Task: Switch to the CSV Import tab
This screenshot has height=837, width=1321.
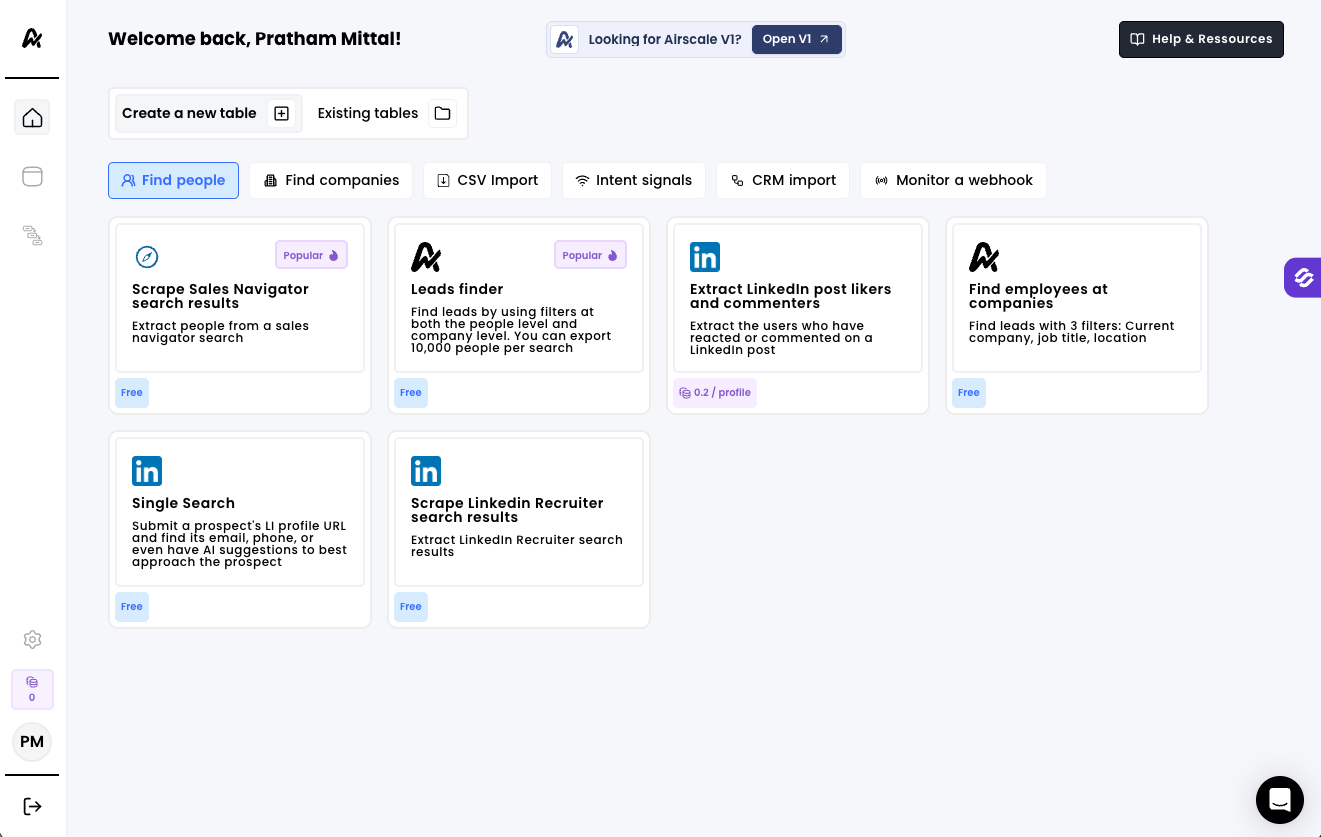Action: pyautogui.click(x=487, y=181)
